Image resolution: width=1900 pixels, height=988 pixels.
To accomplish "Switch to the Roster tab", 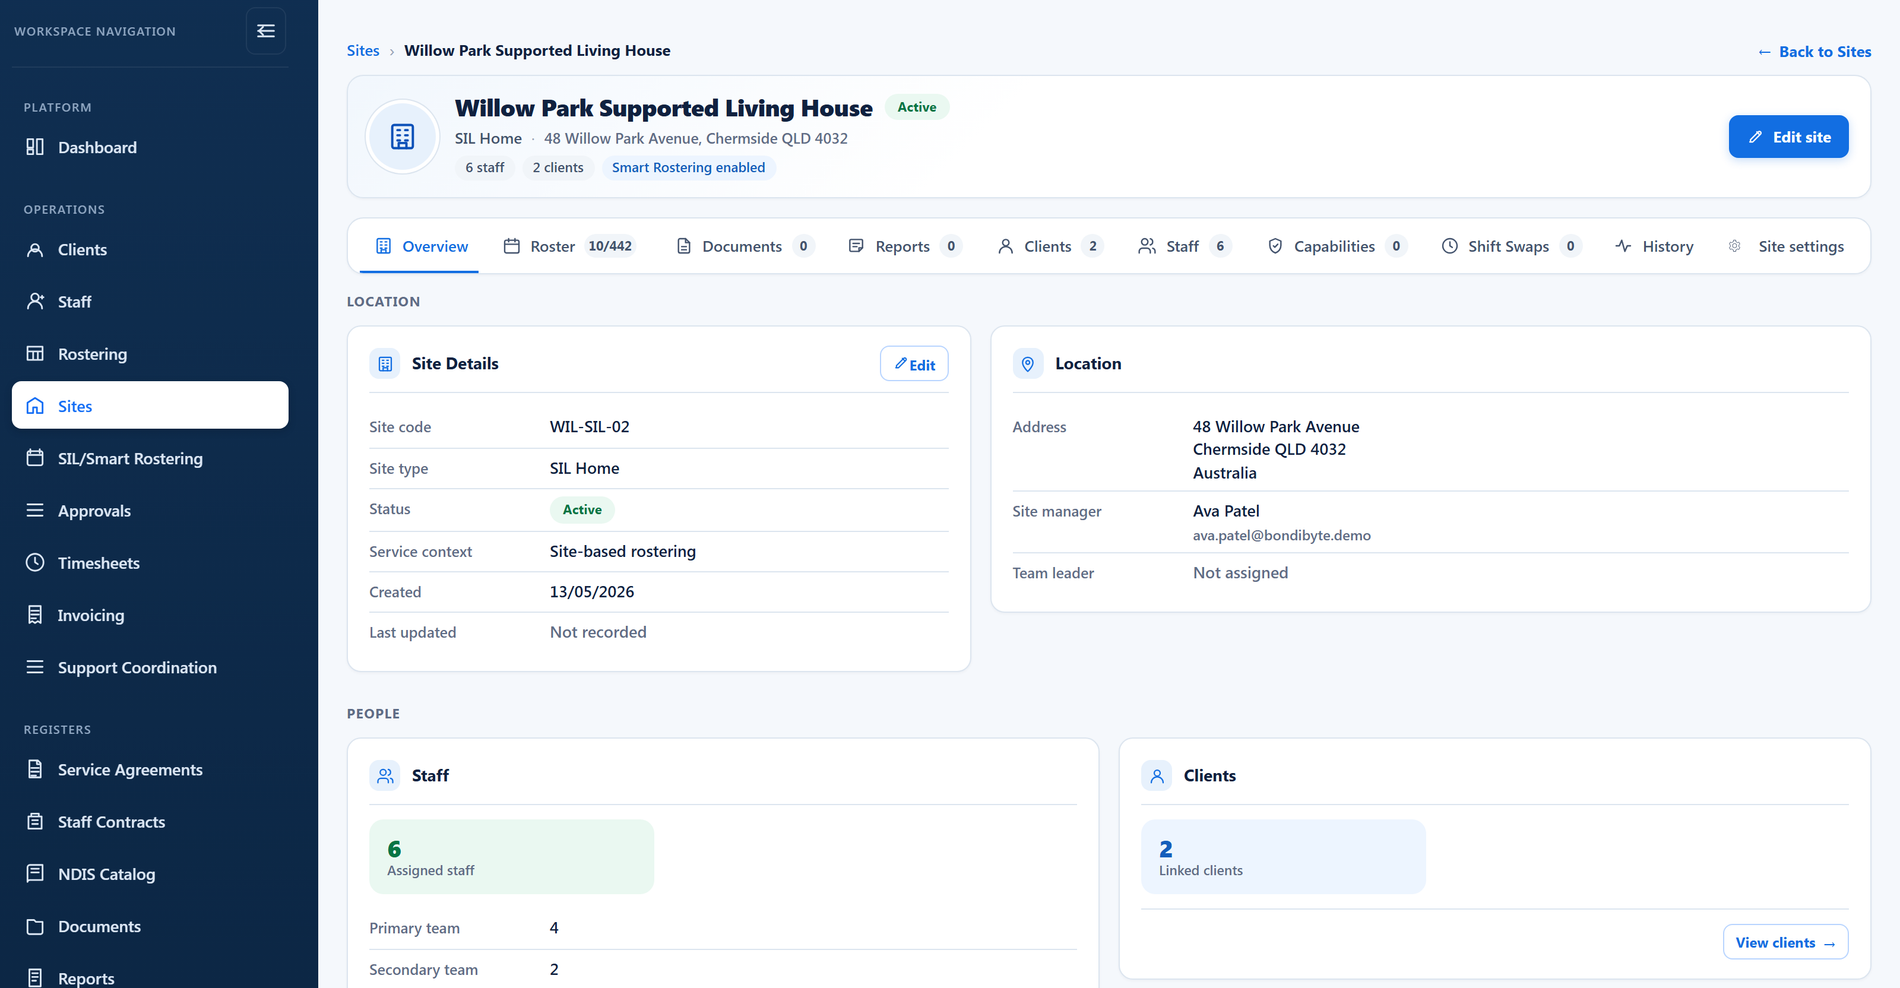I will [x=568, y=246].
